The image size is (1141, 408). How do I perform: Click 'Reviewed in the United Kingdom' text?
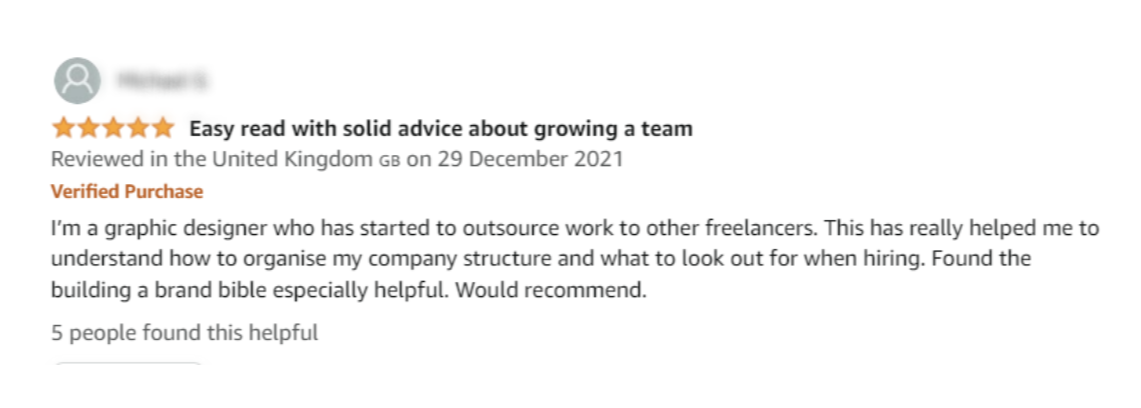tap(212, 159)
